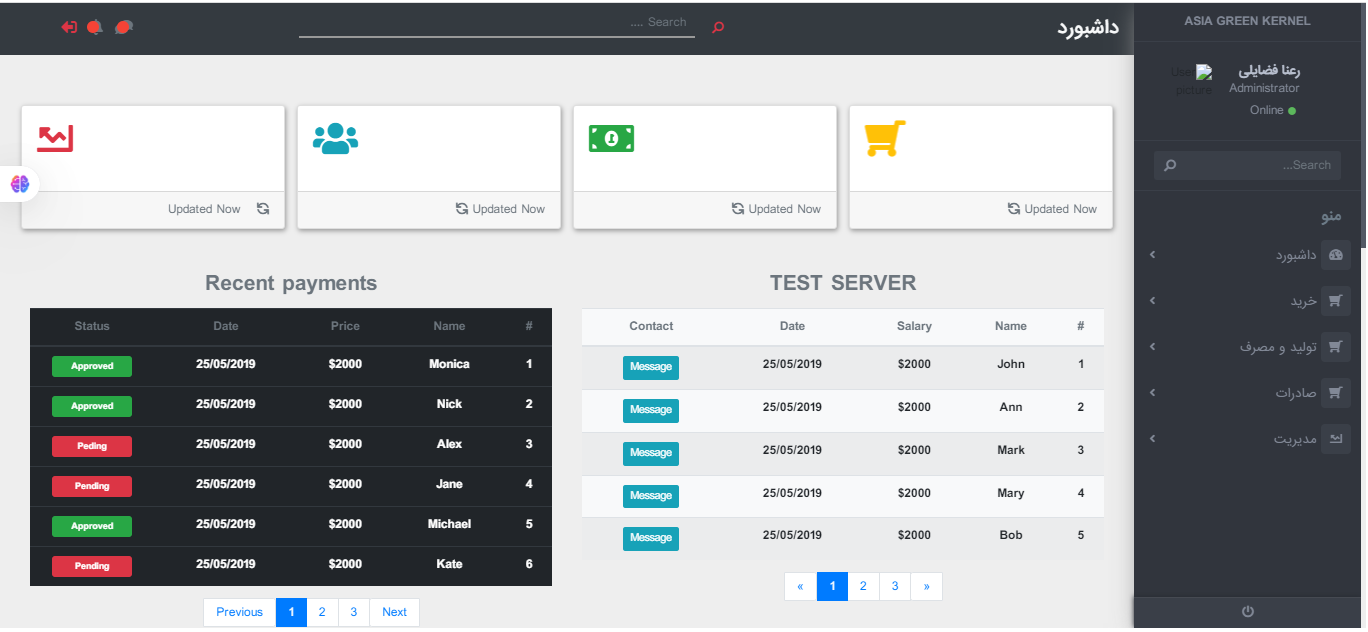
Task: Click the red logout icon in header
Action: click(69, 27)
